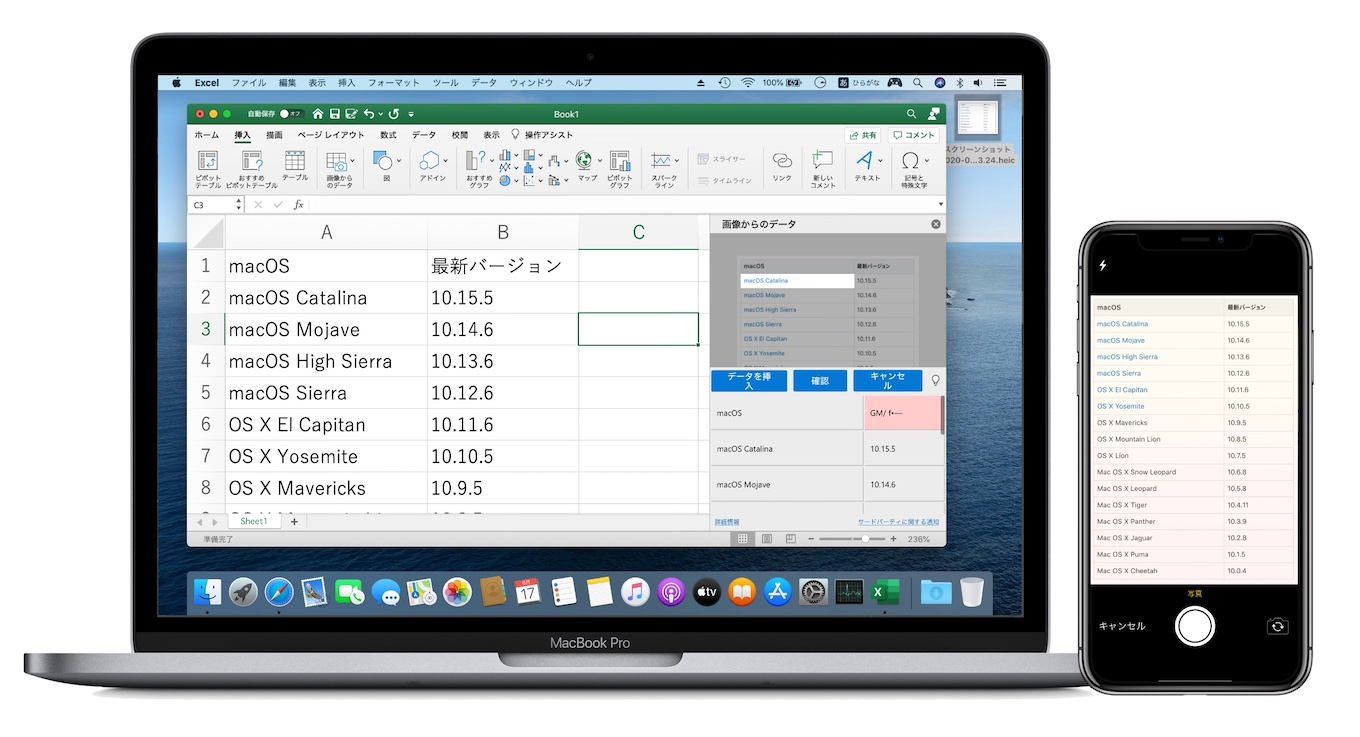Toggle the AutoSave (自動保存) switch
This screenshot has width=1360, height=737.
[x=291, y=114]
